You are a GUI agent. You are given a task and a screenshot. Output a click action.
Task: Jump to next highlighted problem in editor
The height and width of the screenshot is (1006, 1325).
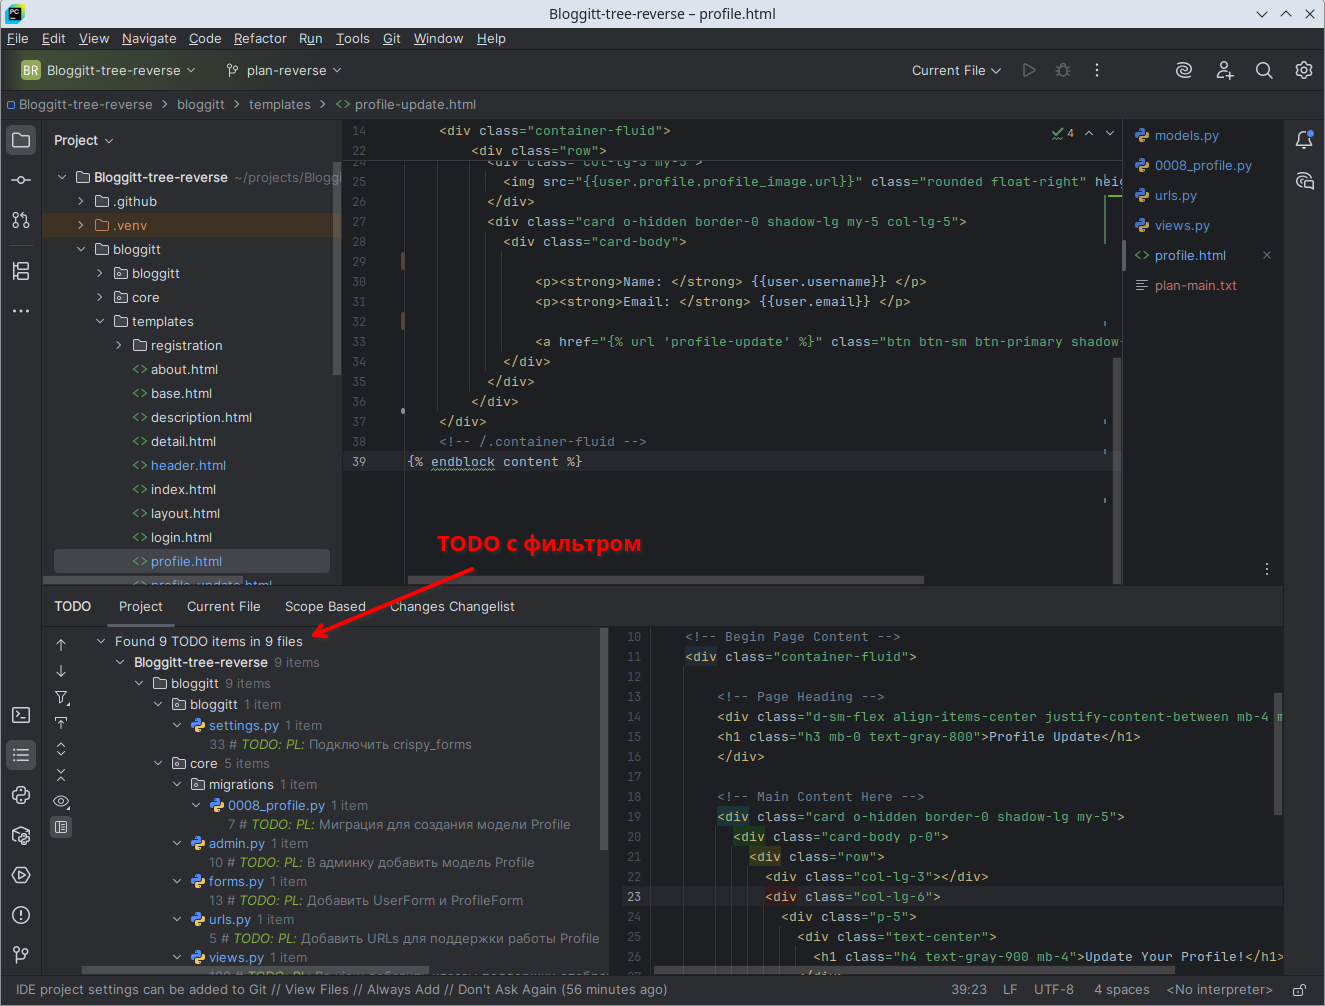point(1110,133)
